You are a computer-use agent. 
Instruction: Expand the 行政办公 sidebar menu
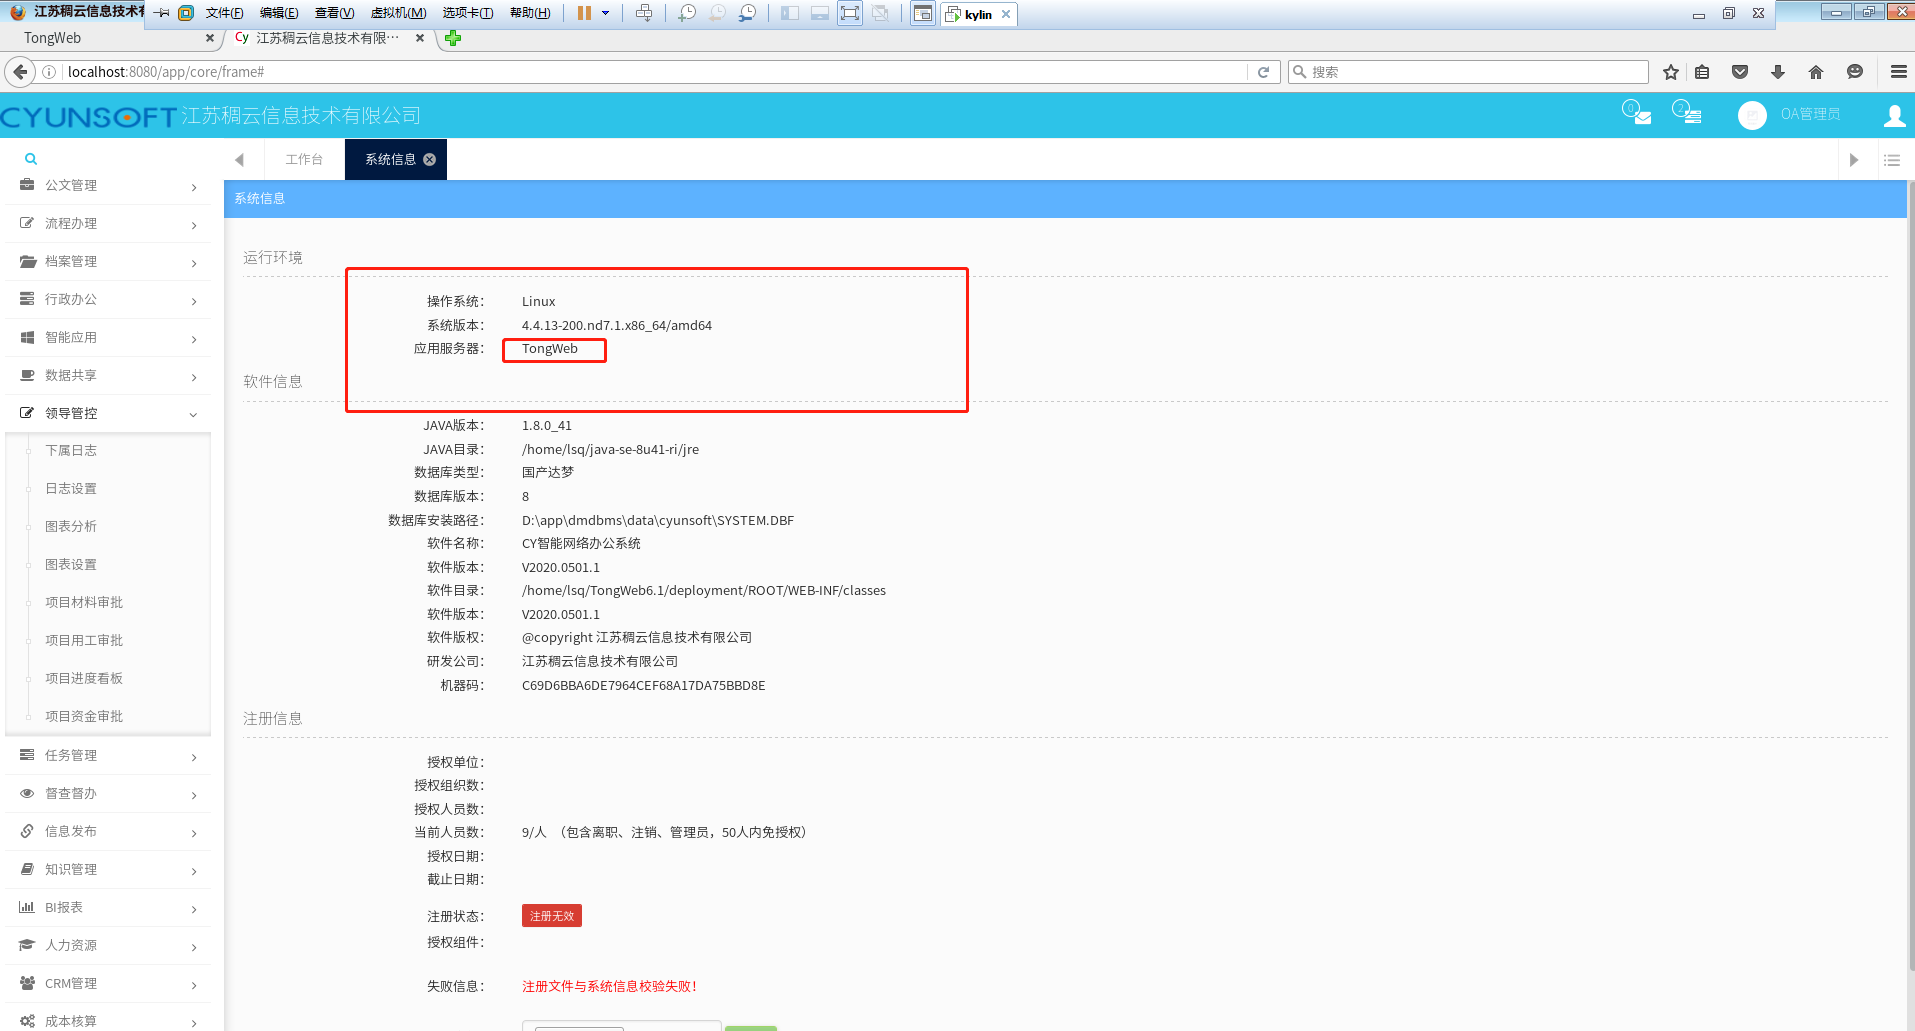(108, 300)
